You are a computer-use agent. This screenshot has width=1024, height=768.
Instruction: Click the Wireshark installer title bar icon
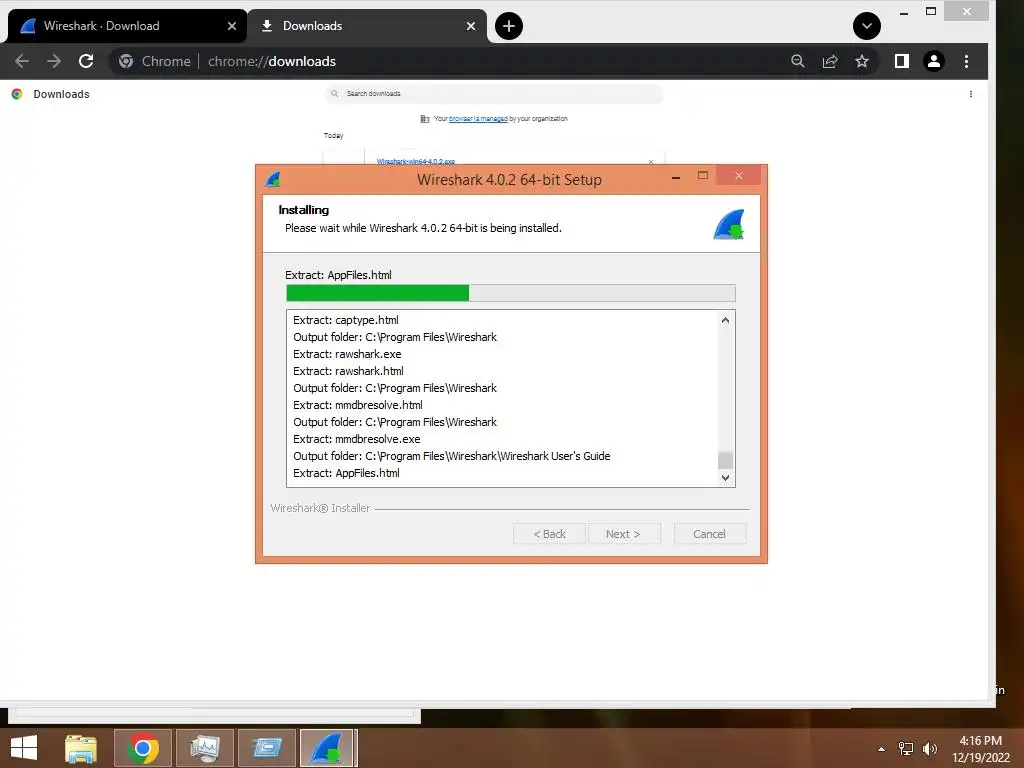point(274,179)
